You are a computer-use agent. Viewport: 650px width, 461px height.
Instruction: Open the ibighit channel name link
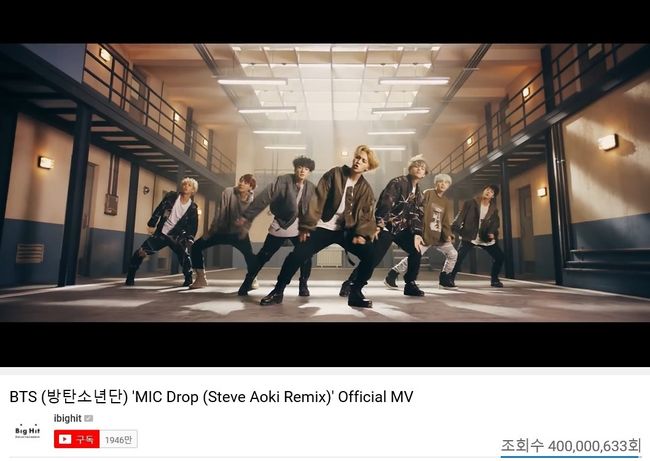(x=68, y=418)
